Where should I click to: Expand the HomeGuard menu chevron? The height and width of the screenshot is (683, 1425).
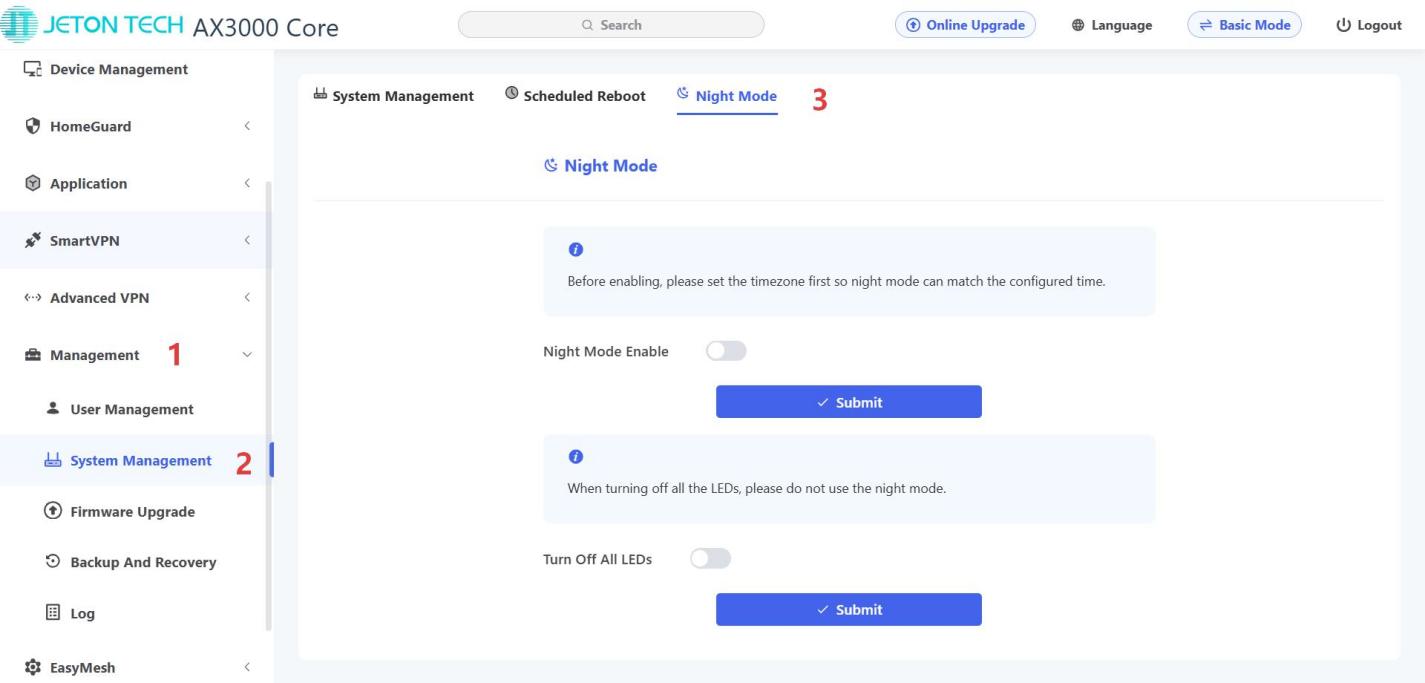[246, 126]
